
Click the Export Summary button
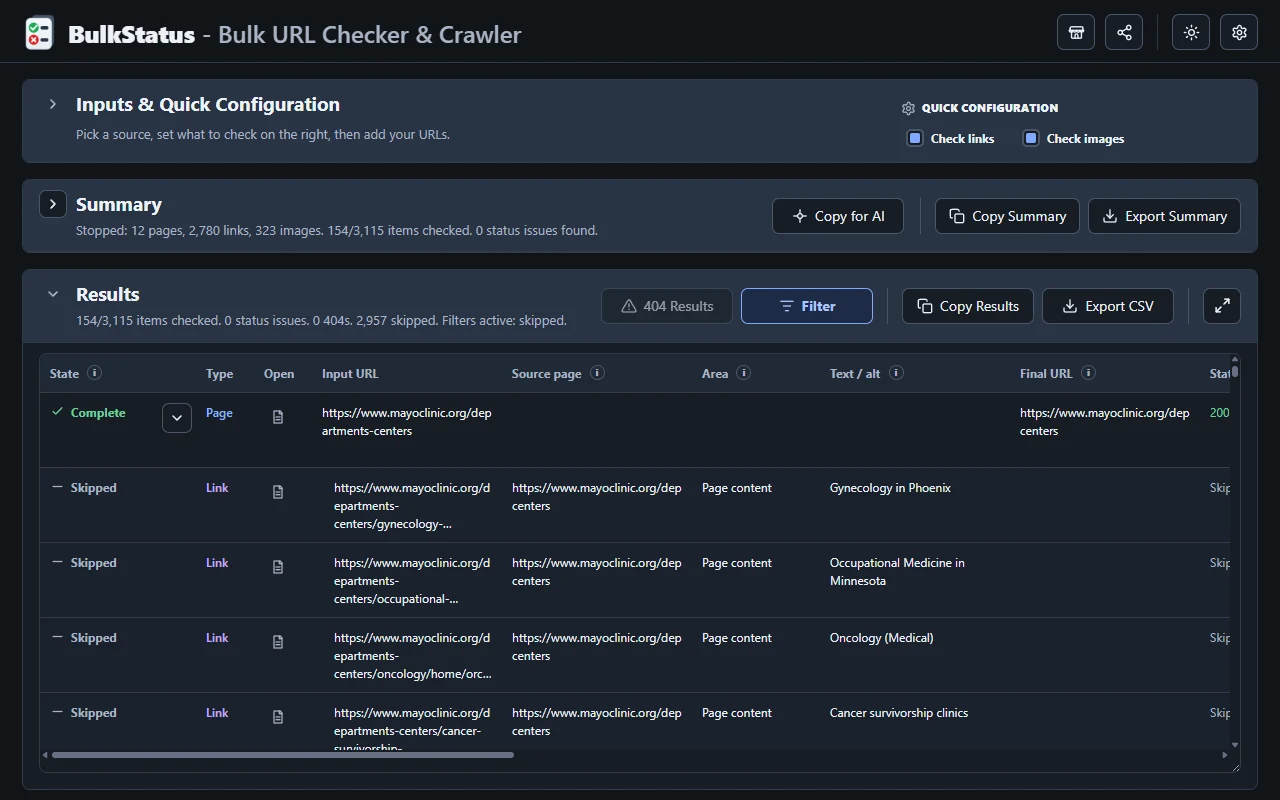(x=1164, y=216)
